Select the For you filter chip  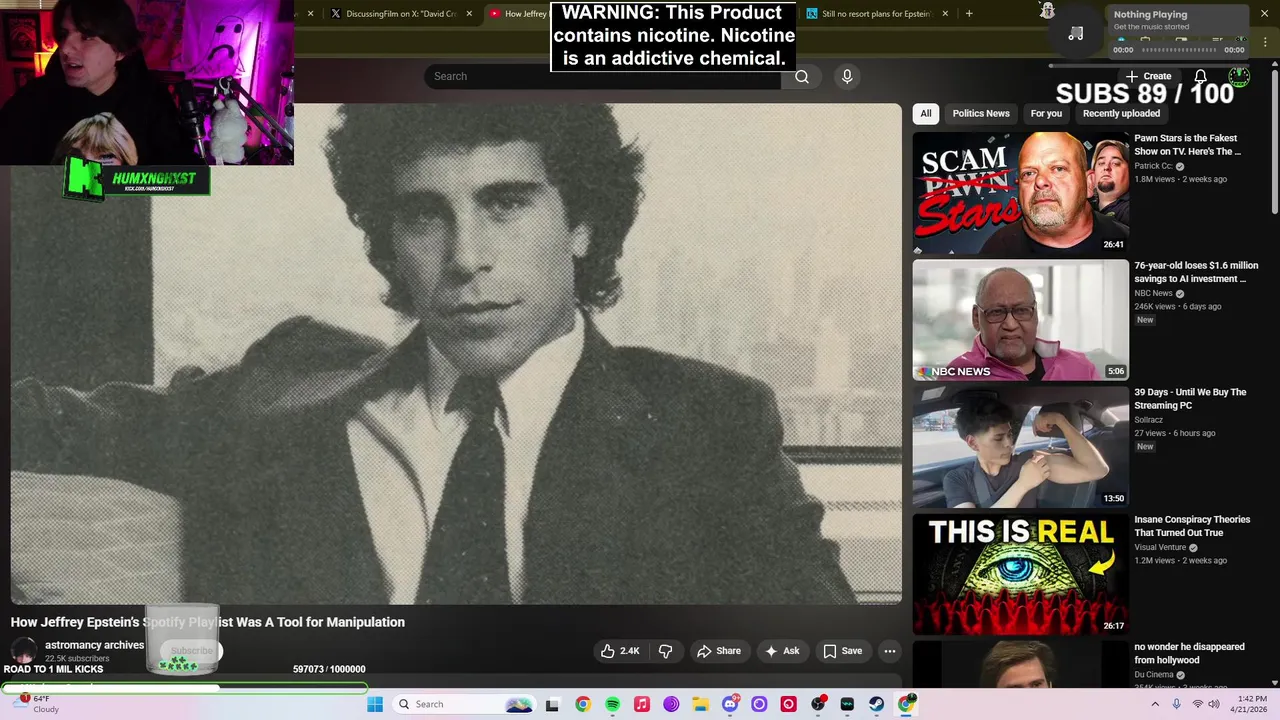point(1046,113)
